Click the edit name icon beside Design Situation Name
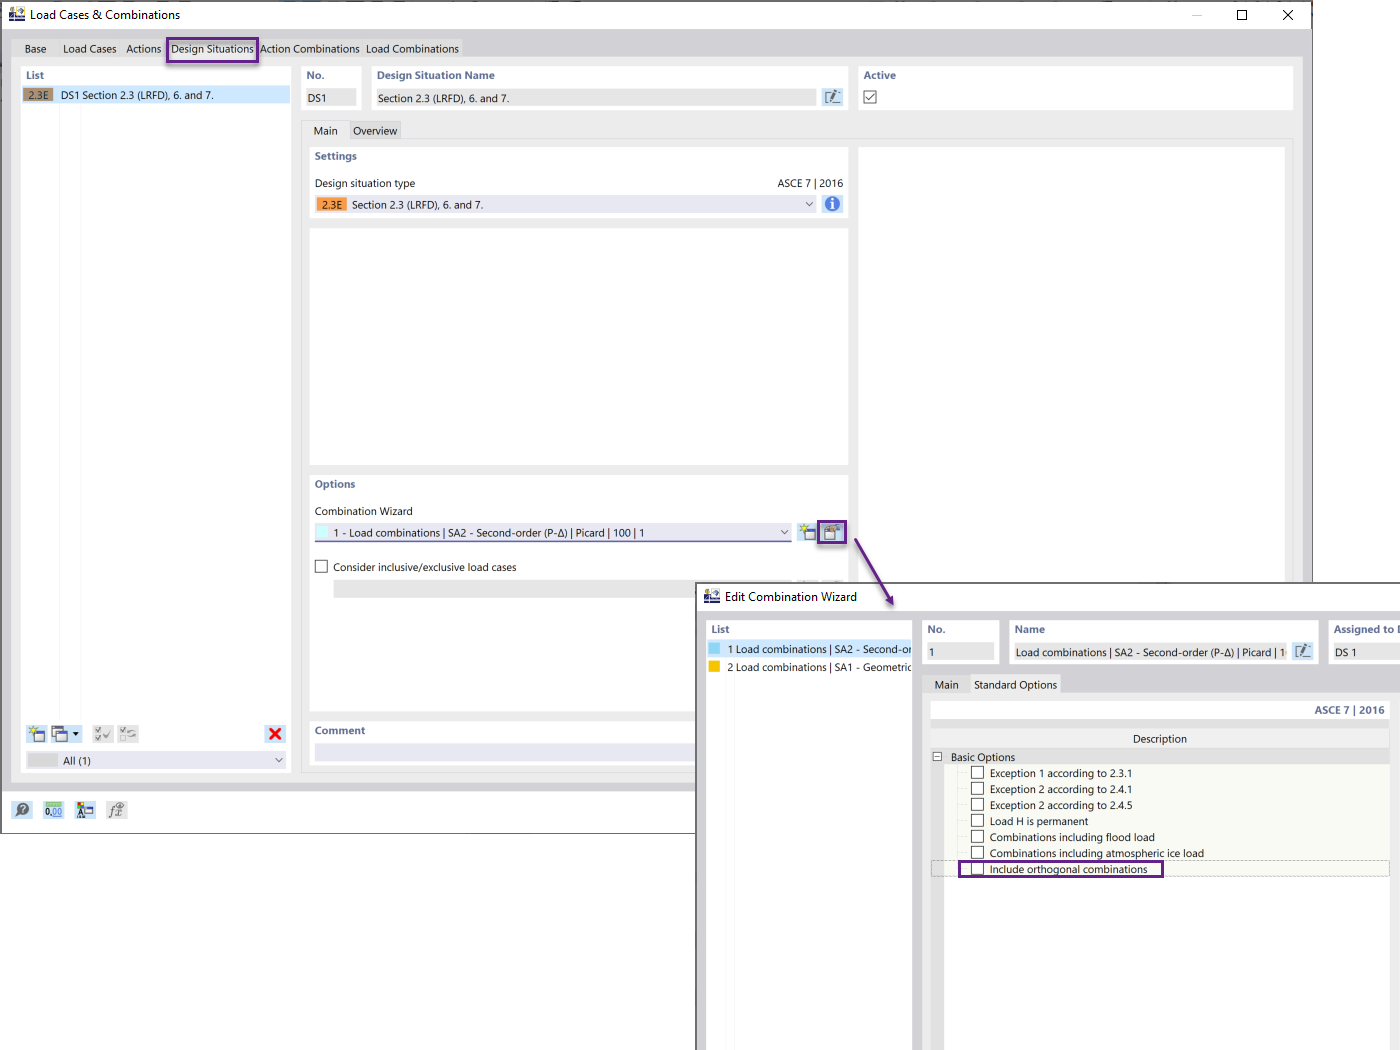1400x1050 pixels. [x=832, y=97]
